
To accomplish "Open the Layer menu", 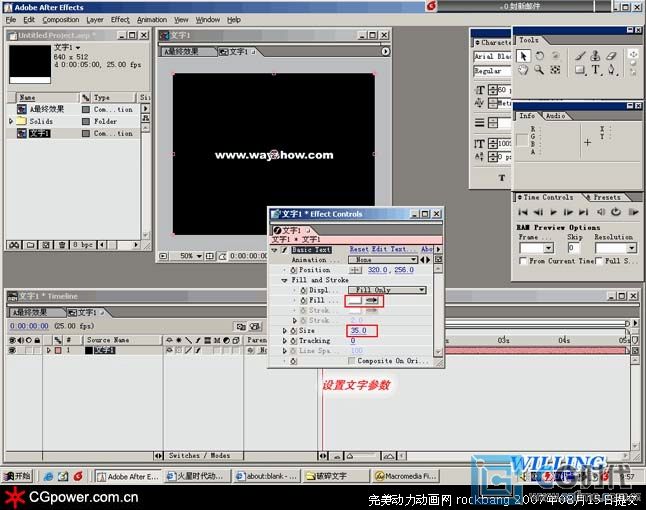I will [x=95, y=20].
